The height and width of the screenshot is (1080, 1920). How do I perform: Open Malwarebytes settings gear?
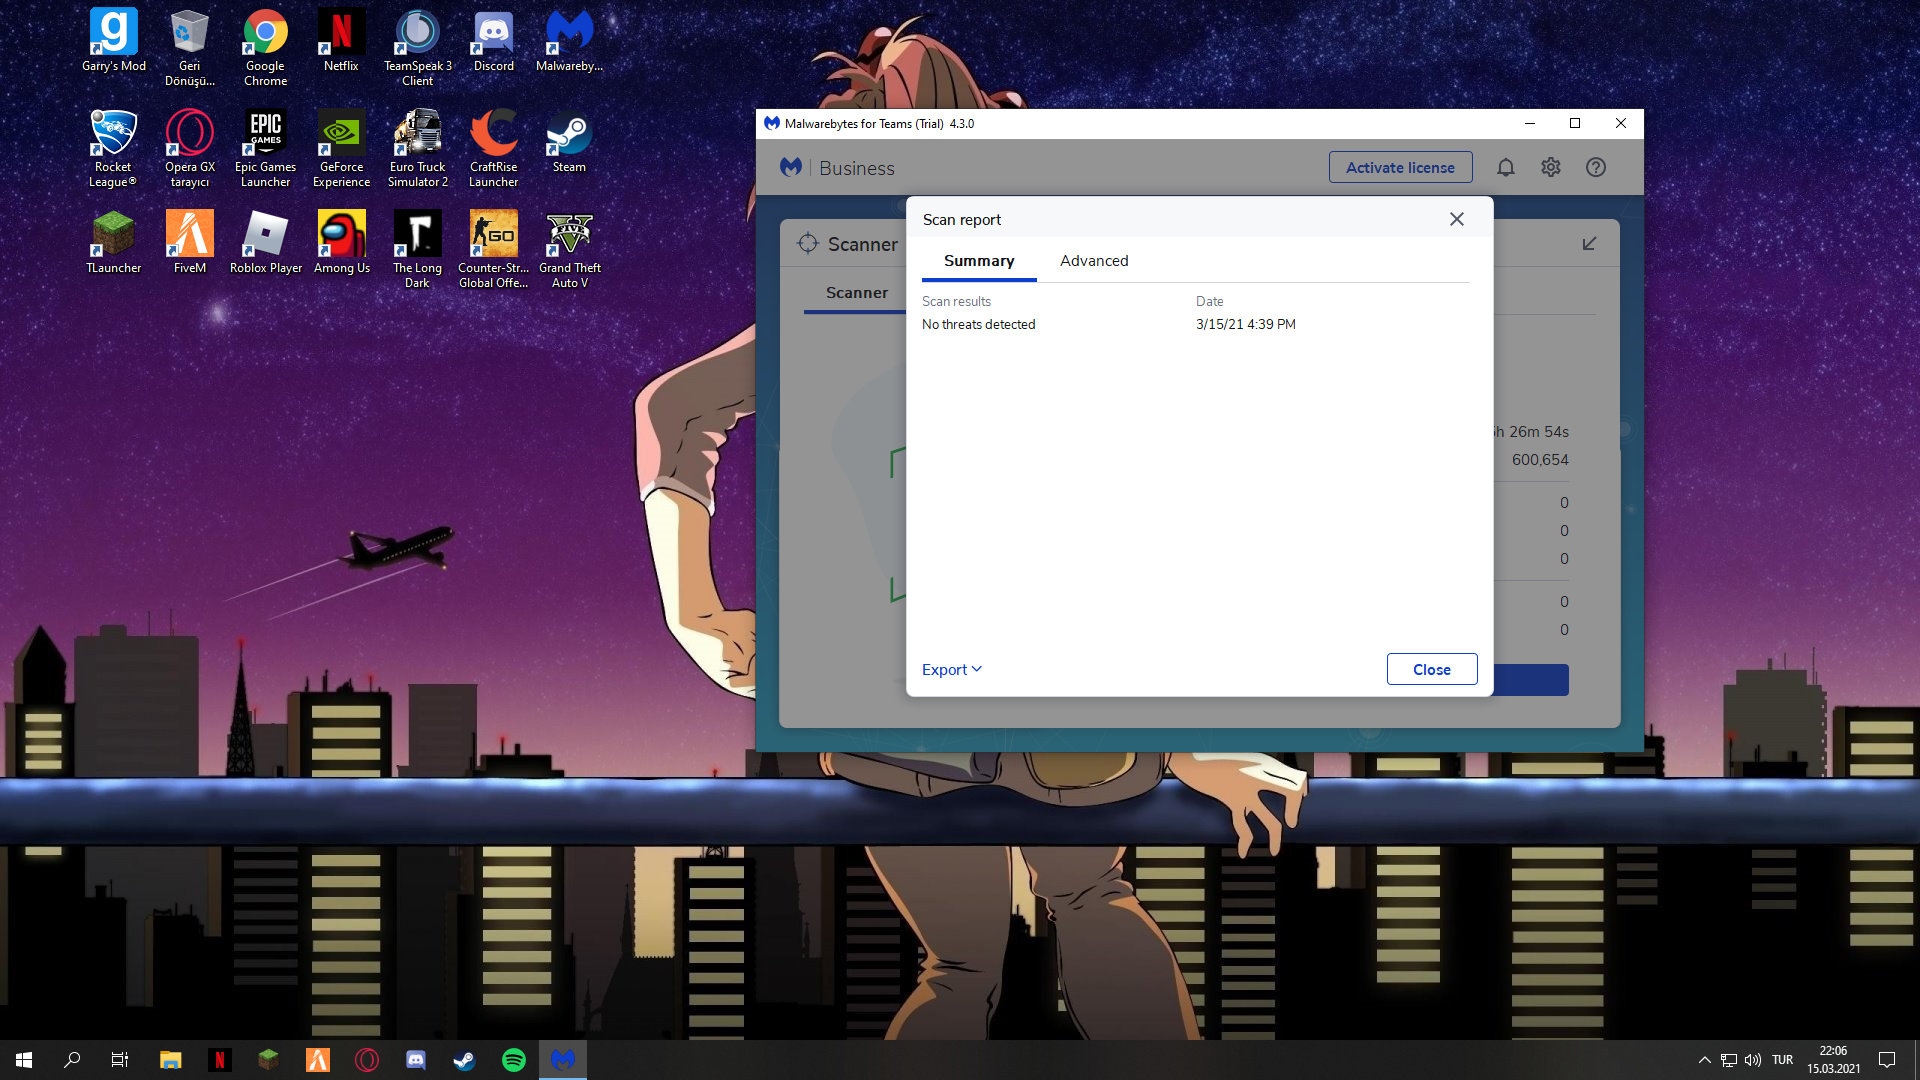[1550, 167]
